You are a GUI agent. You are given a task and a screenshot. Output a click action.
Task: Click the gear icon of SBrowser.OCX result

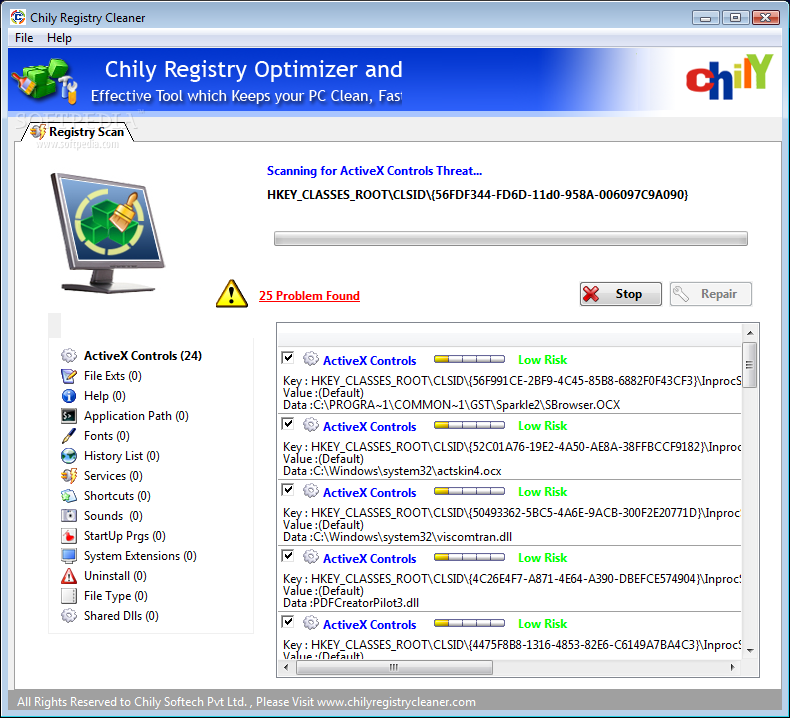tap(311, 359)
